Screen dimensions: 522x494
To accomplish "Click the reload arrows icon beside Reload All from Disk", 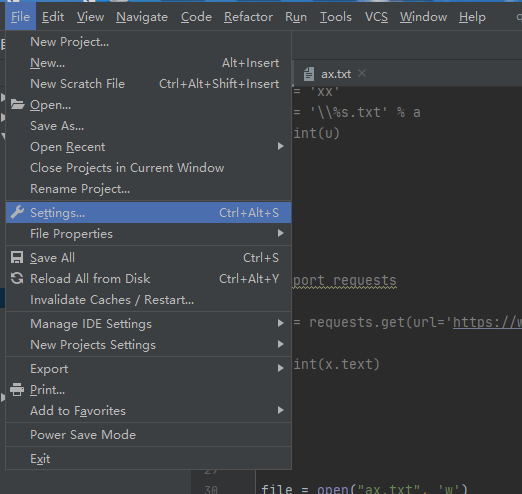I will click(17, 278).
